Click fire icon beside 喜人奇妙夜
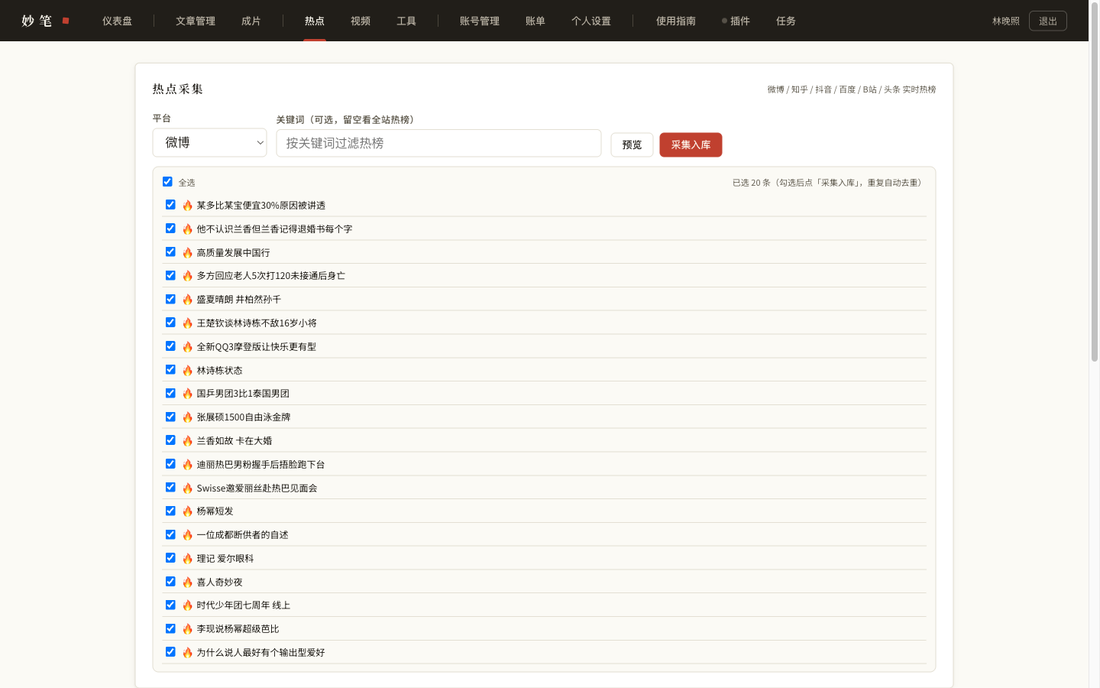 point(187,582)
